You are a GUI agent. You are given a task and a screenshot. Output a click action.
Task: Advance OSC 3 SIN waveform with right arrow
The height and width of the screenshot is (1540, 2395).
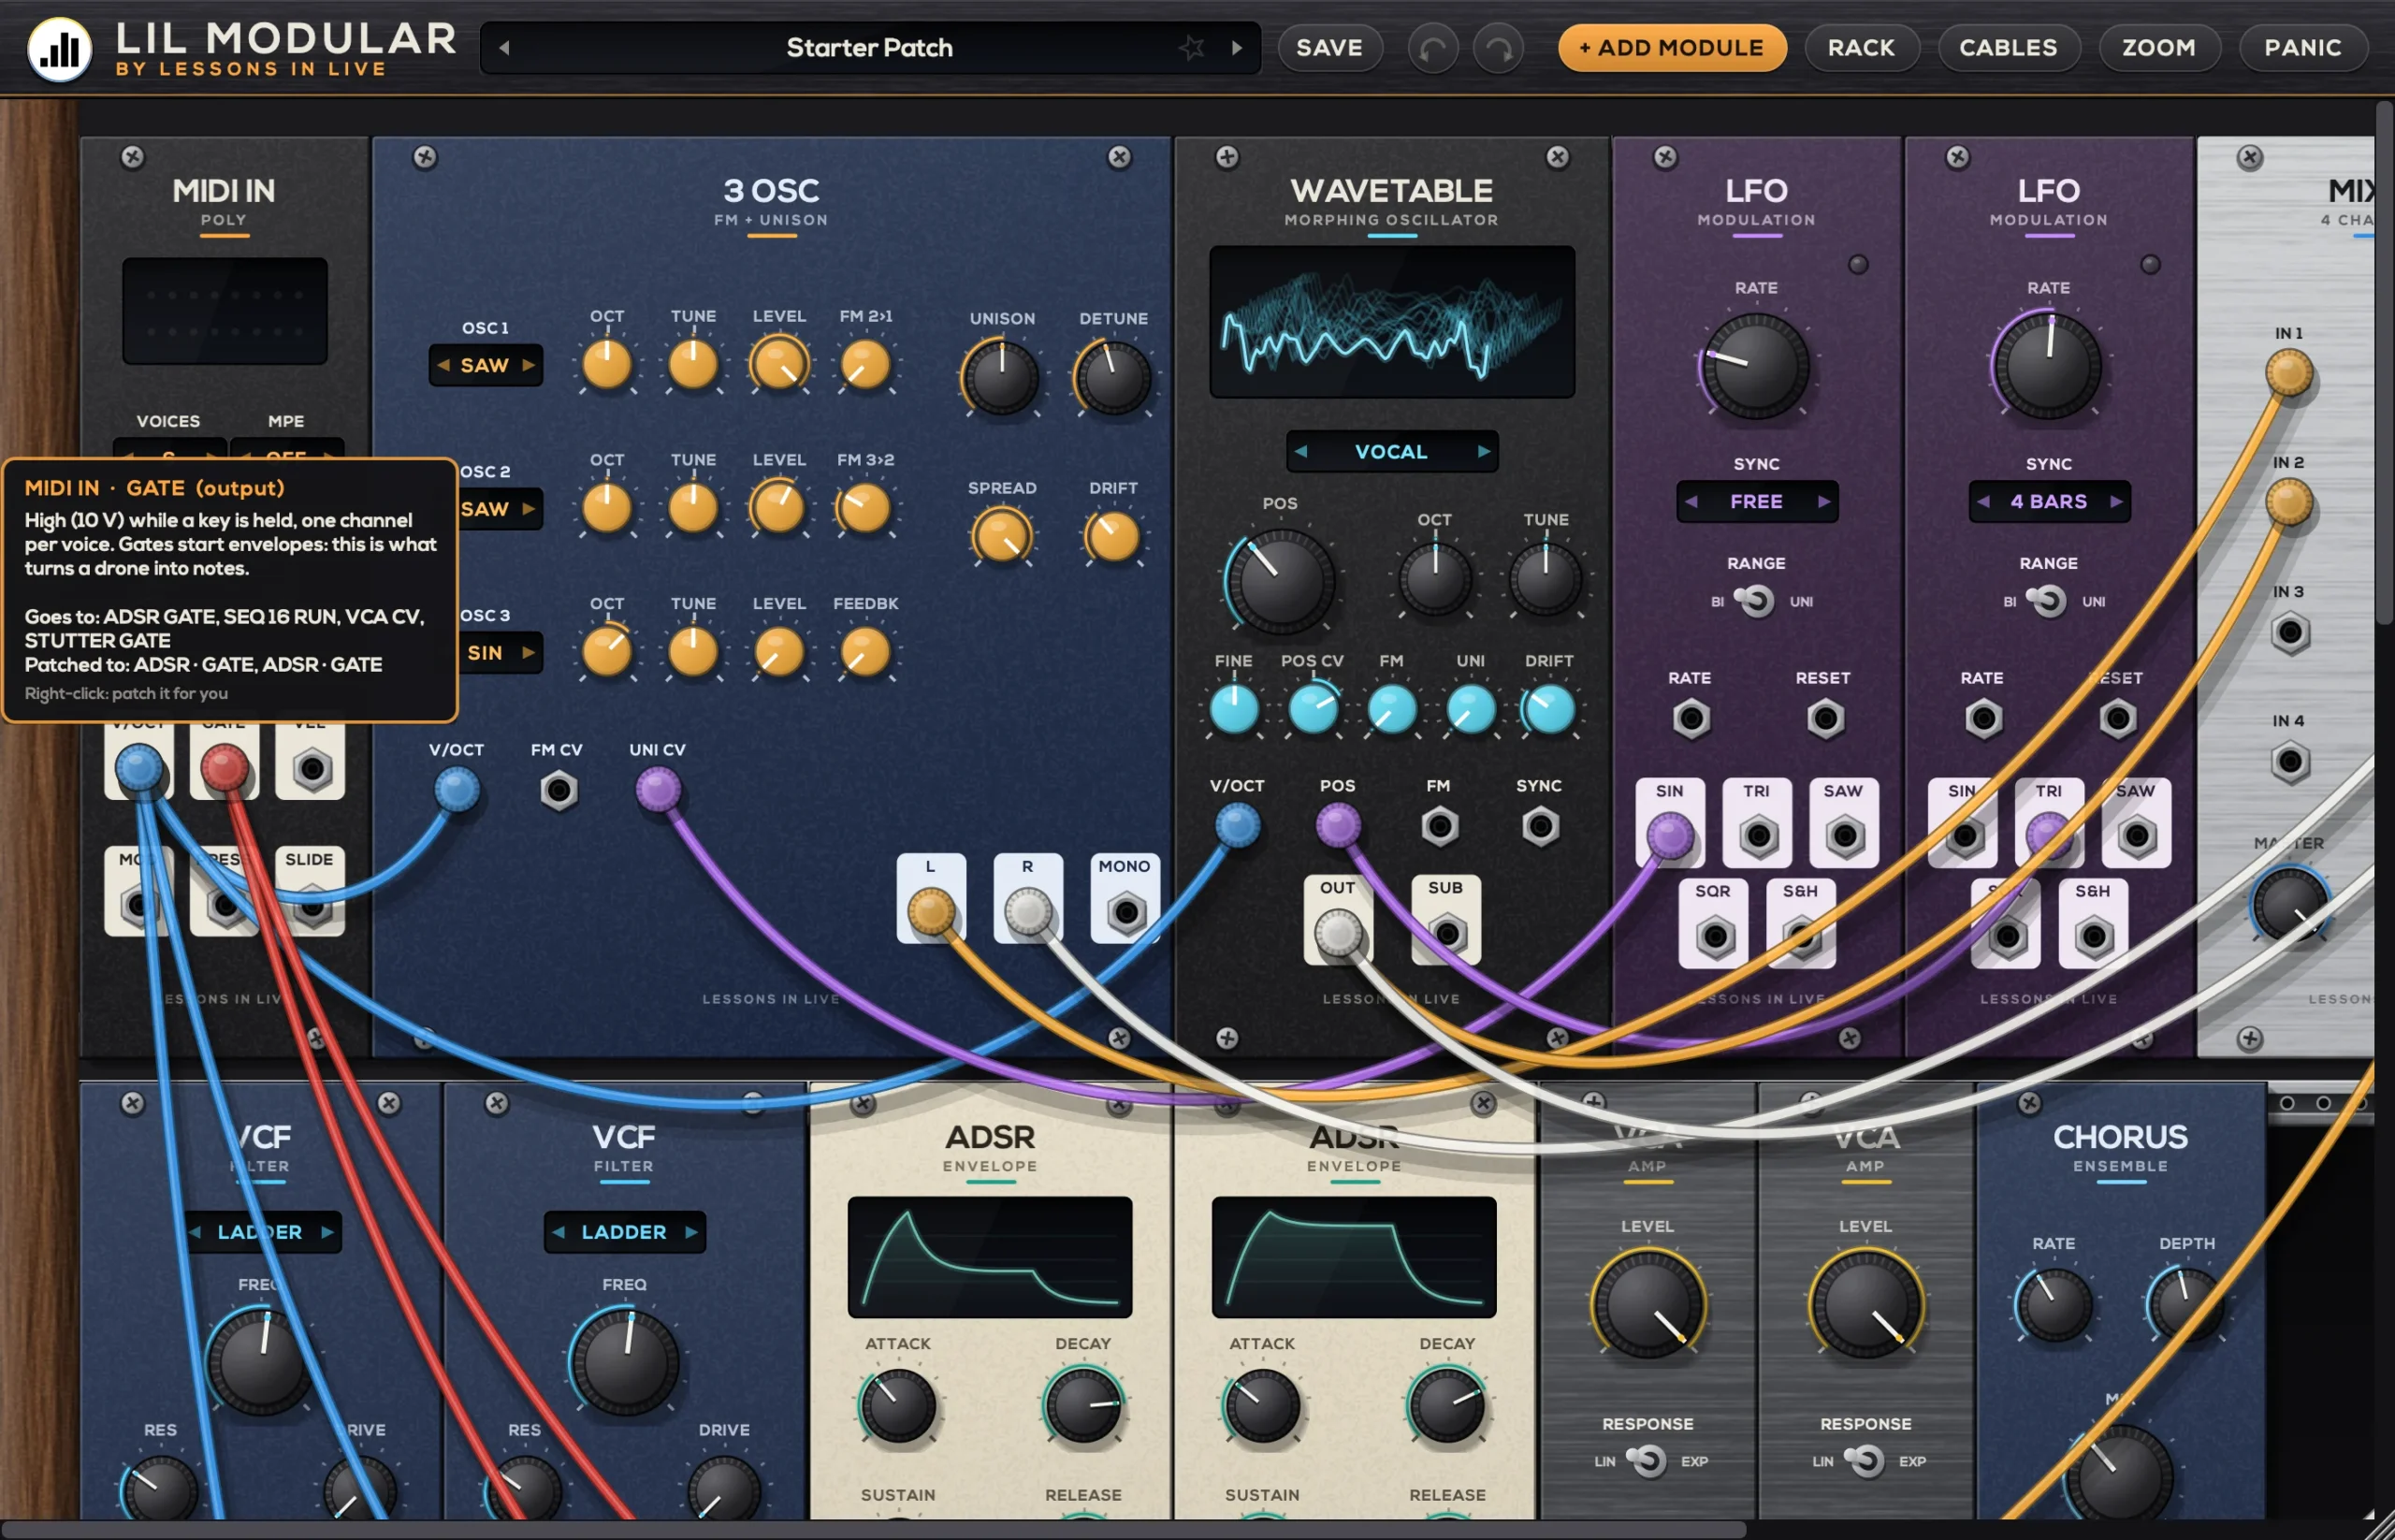coord(529,652)
